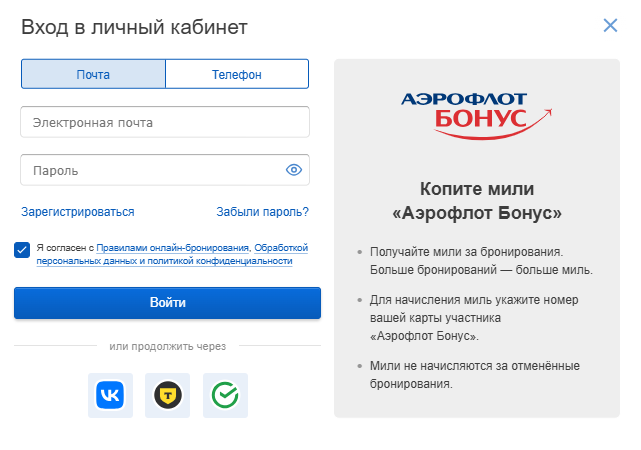The width and height of the screenshot is (641, 450).
Task: Uncheck the agreement checkbox
Action: pos(22,250)
